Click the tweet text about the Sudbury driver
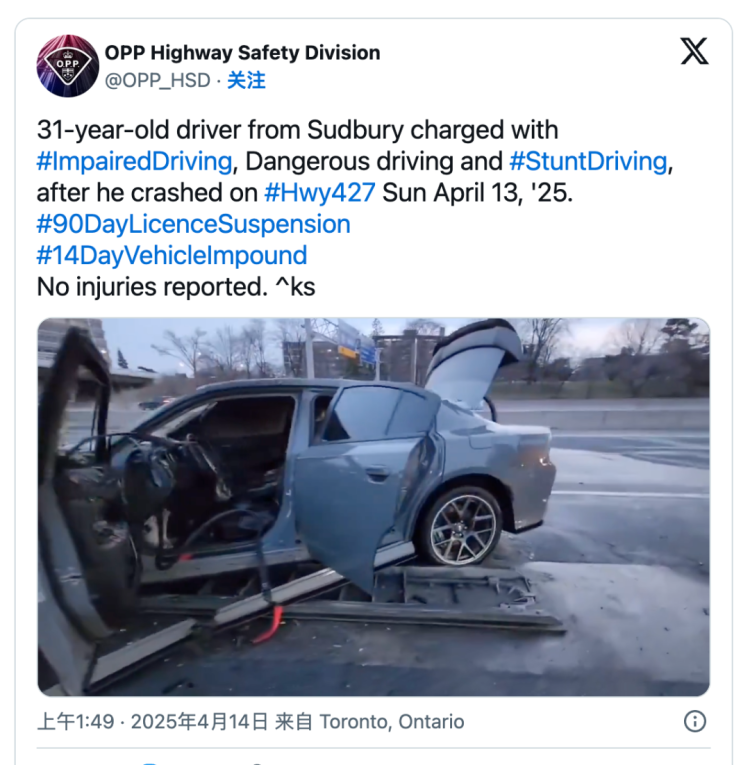This screenshot has width=750, height=765. pyautogui.click(x=355, y=208)
